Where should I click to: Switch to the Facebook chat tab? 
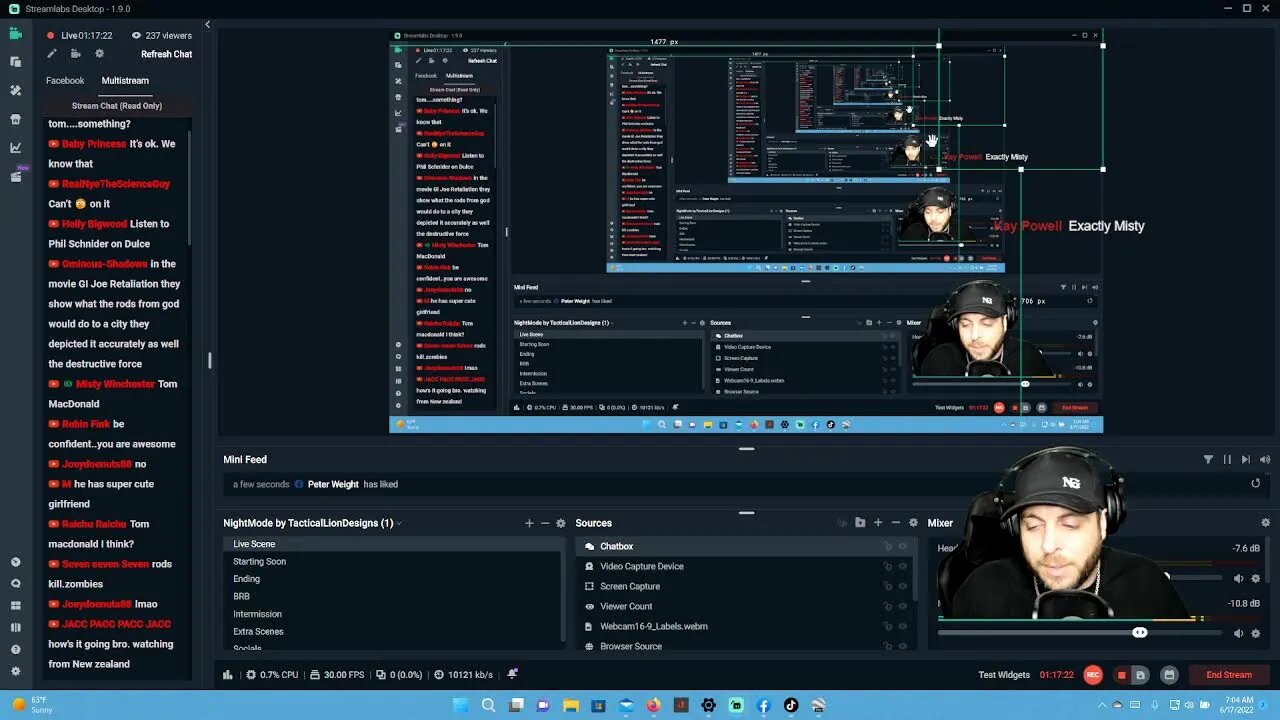(65, 80)
